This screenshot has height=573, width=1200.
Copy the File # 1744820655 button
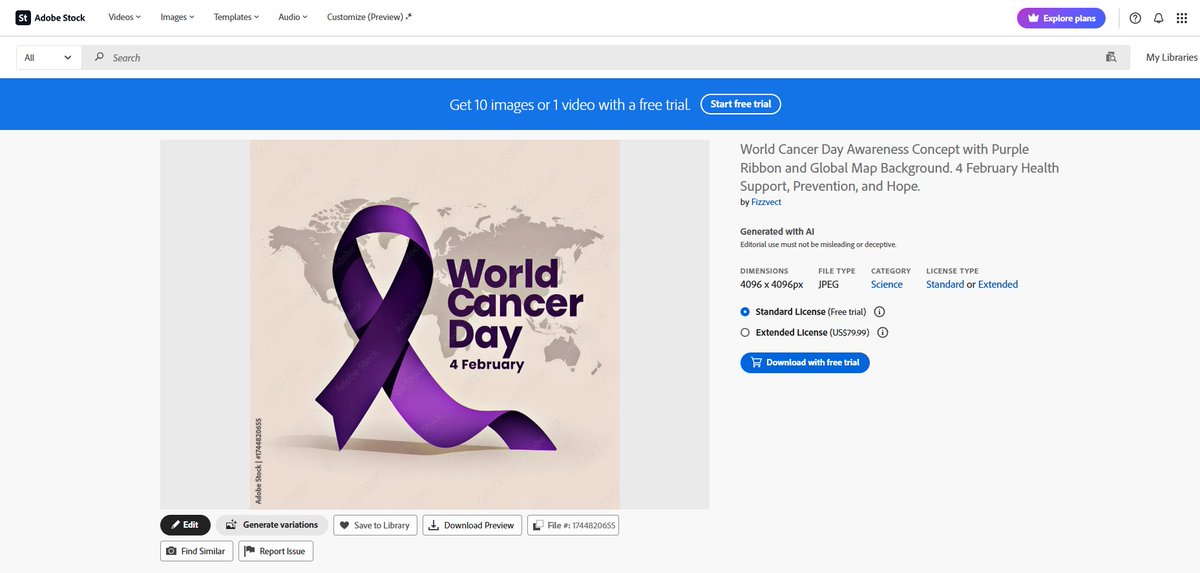[573, 525]
